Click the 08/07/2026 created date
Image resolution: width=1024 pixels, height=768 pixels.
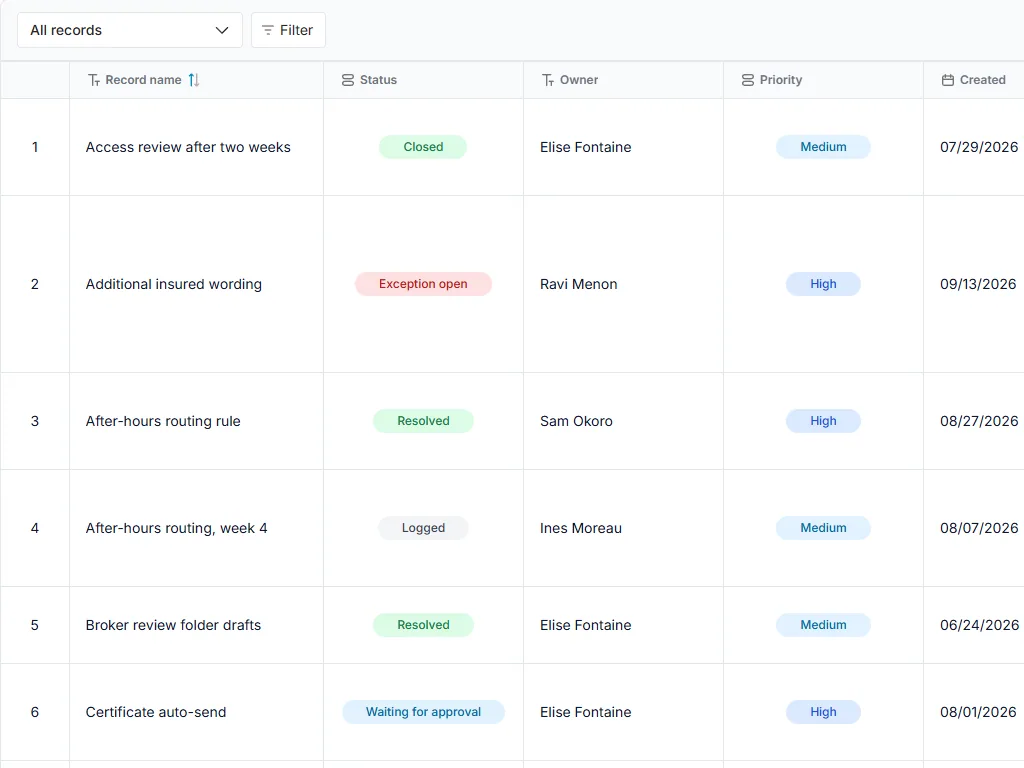(979, 528)
